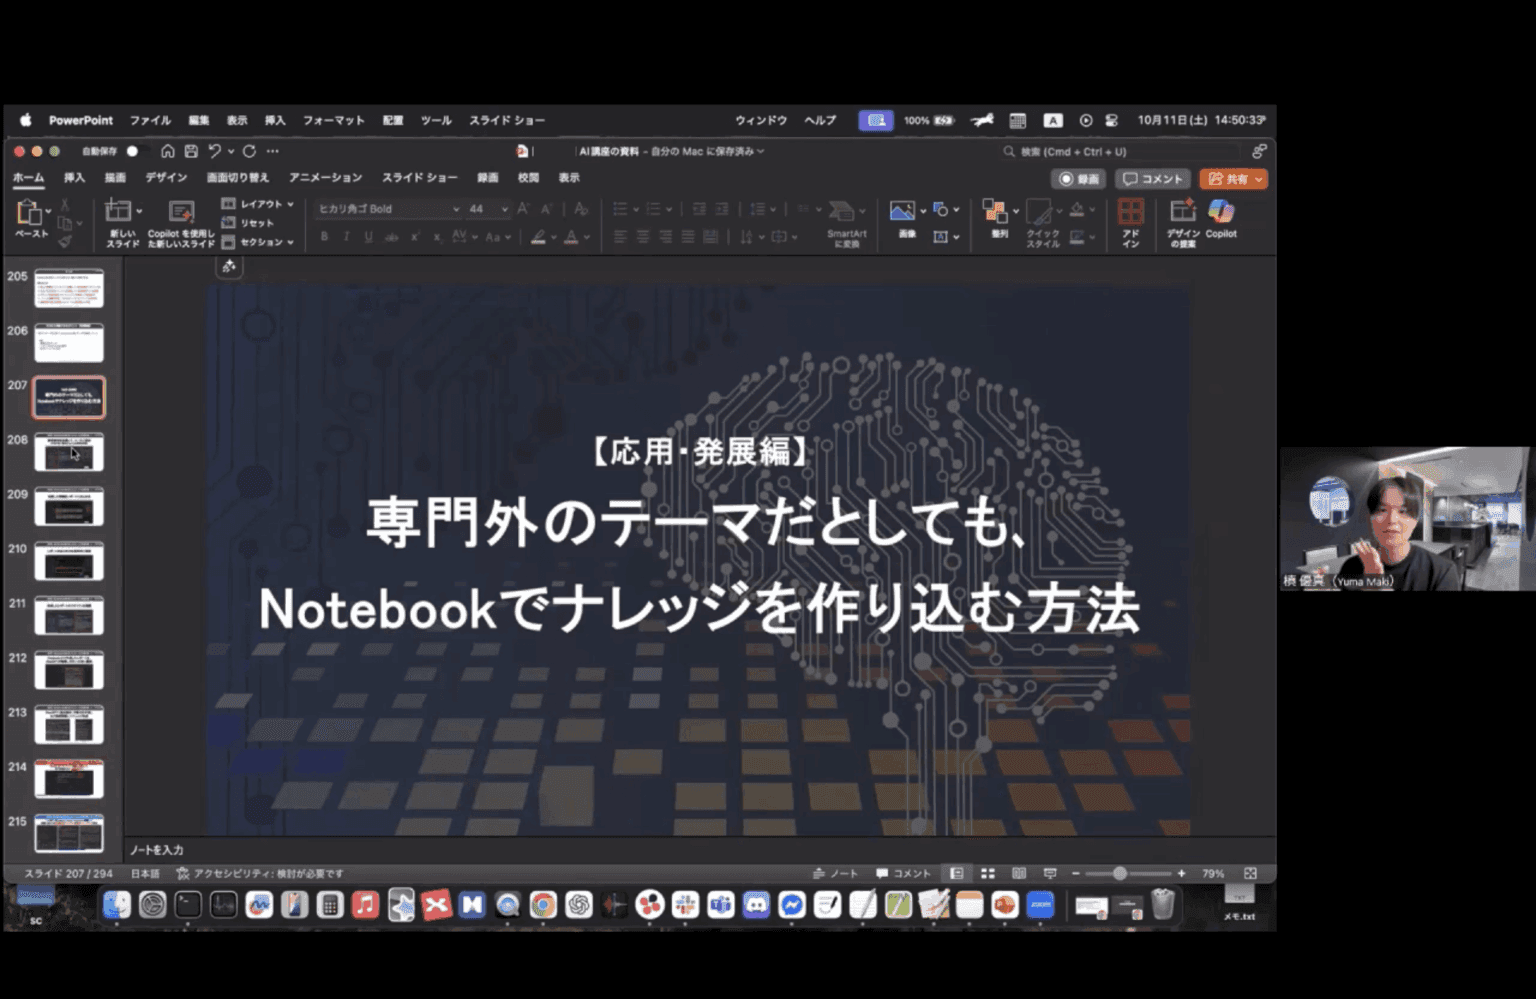Open the スライドショー menu in the menu bar
Viewport: 1536px width, 999px height.
507,120
